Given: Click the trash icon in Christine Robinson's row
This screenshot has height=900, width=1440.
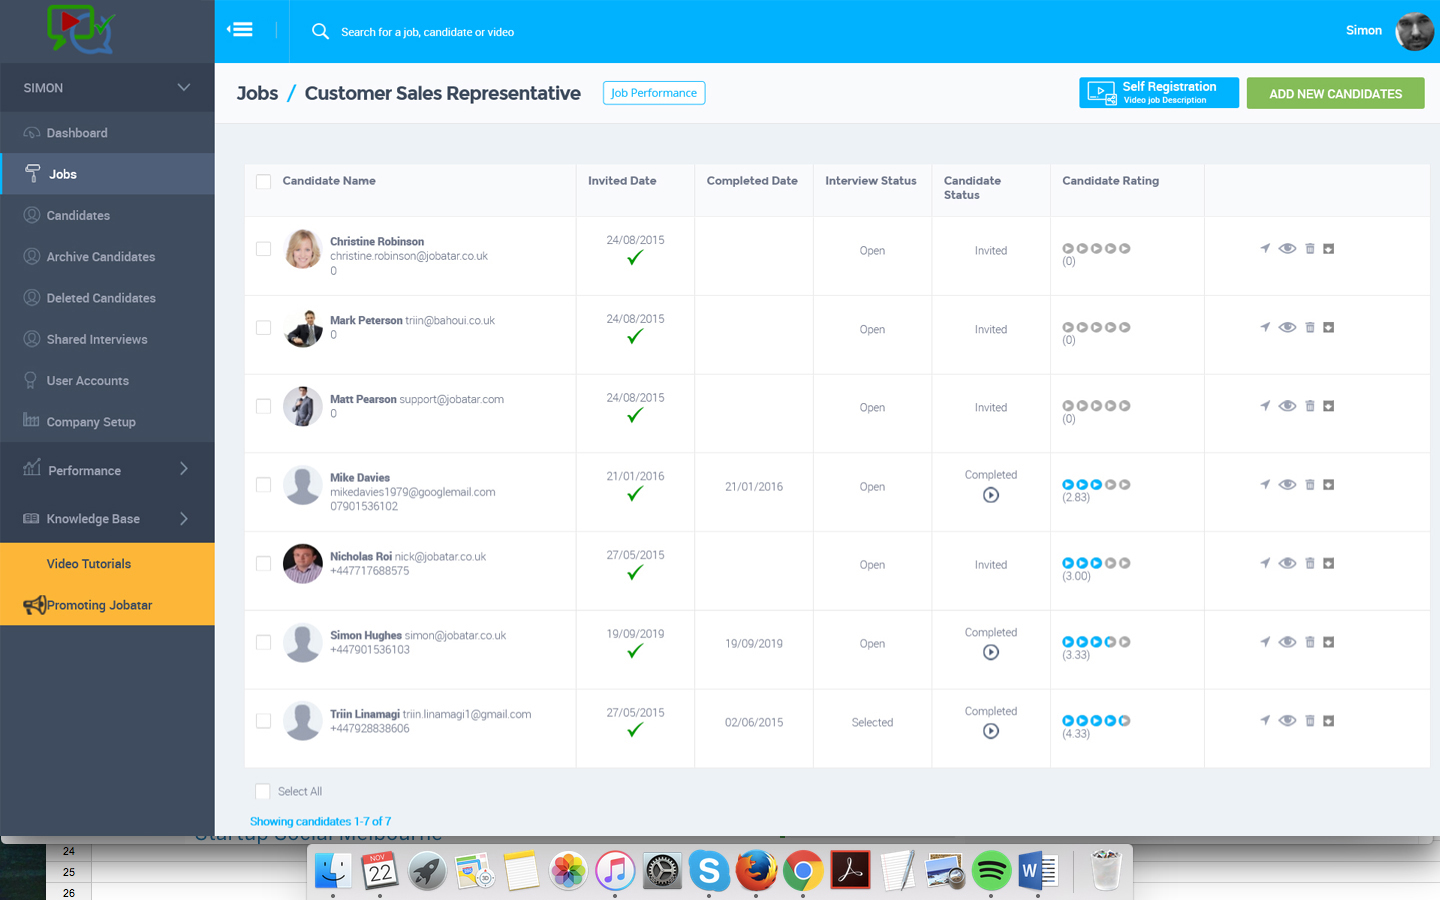Looking at the screenshot, I should click(1309, 249).
